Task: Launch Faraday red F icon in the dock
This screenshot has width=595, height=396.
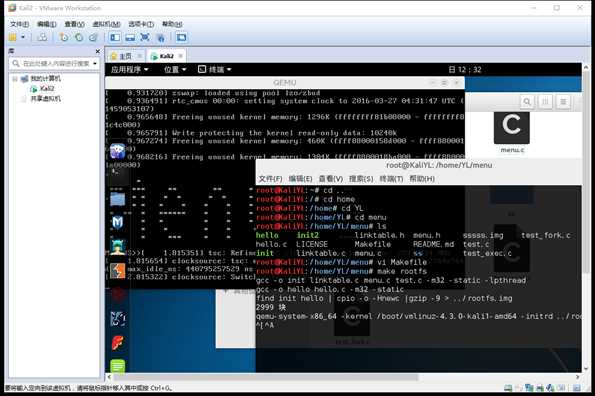Action: pyautogui.click(x=118, y=343)
